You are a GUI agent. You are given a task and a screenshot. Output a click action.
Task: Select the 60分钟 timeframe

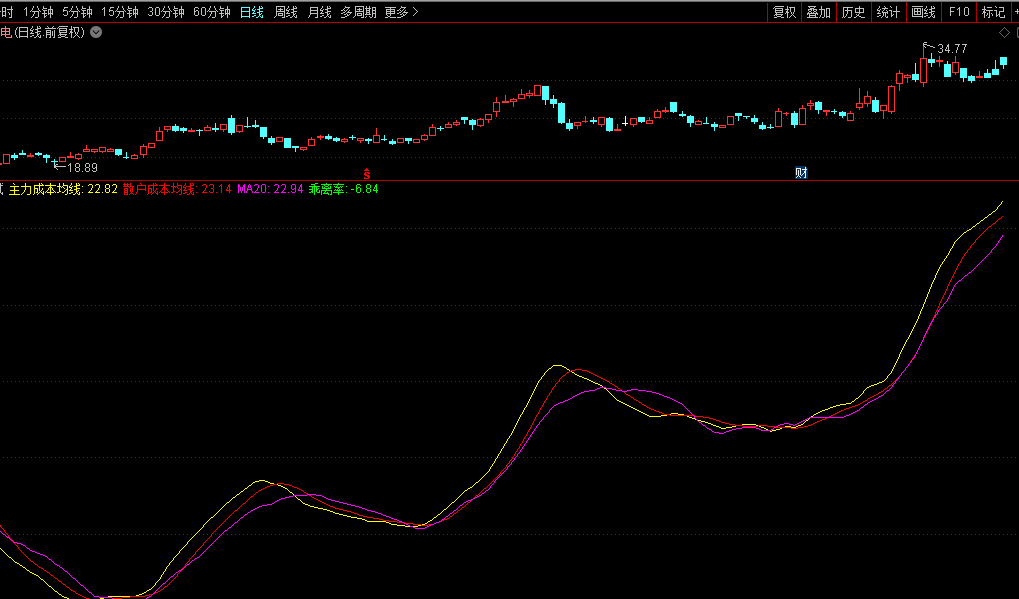coord(211,12)
